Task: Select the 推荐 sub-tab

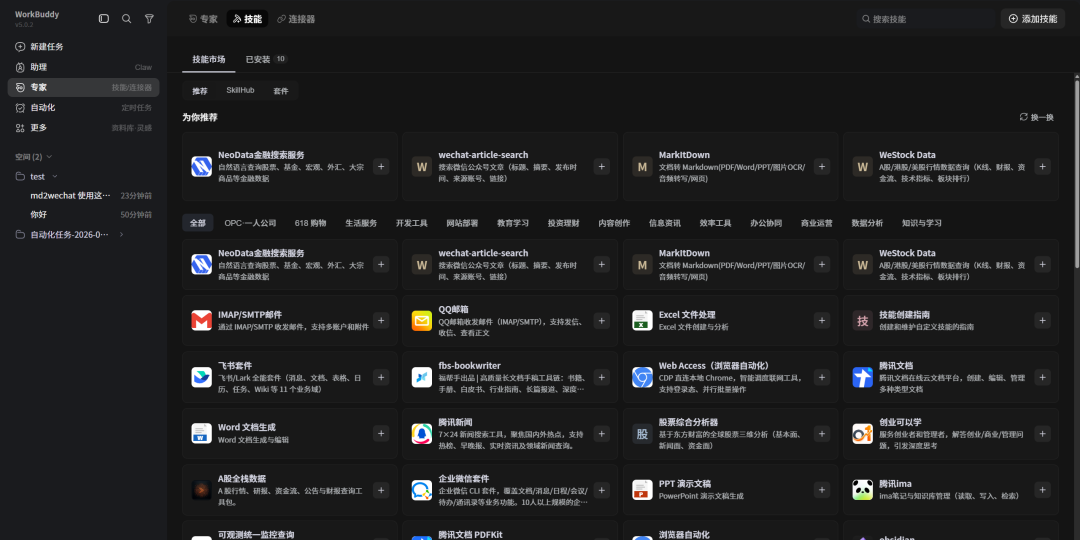Action: click(x=200, y=90)
